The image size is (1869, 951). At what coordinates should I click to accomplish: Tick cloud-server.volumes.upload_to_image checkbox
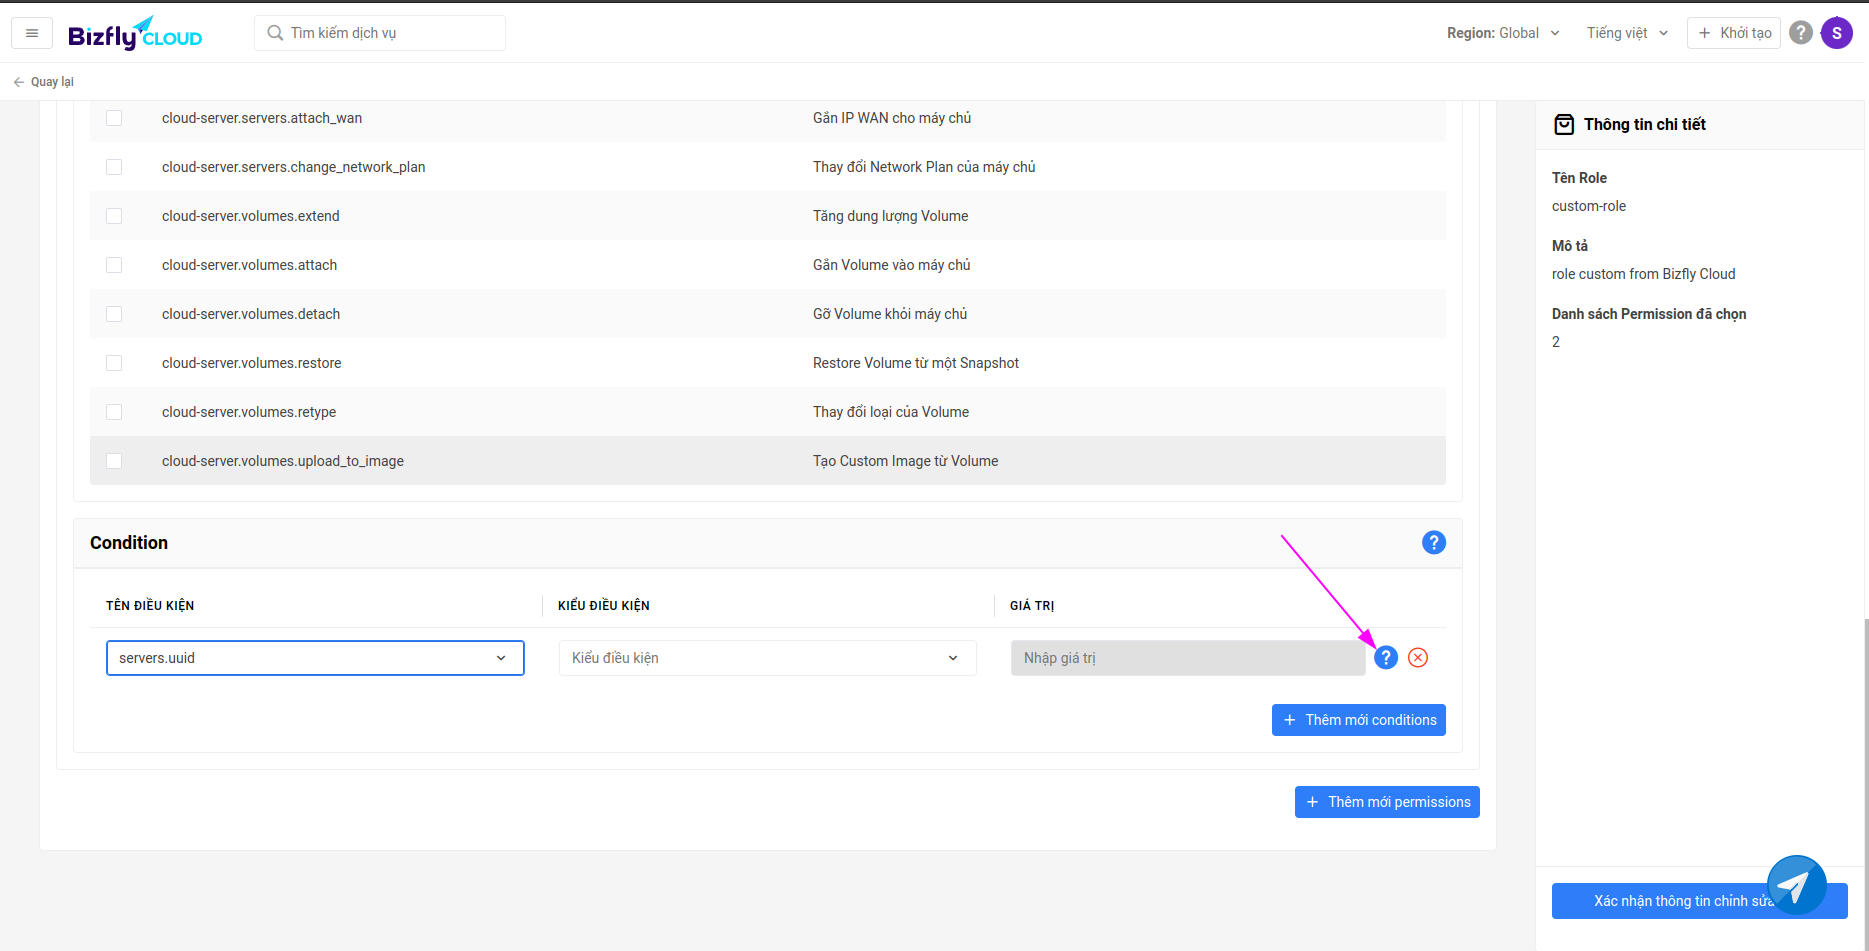tap(114, 461)
